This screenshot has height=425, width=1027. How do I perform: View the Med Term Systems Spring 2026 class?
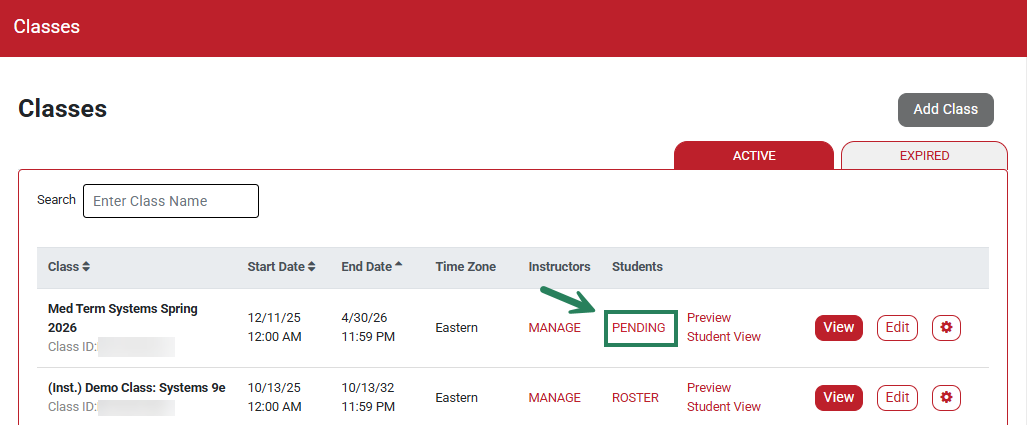click(839, 327)
